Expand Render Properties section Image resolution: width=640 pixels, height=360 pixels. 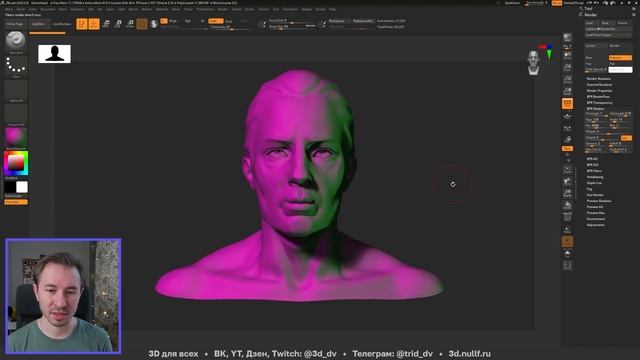599,91
